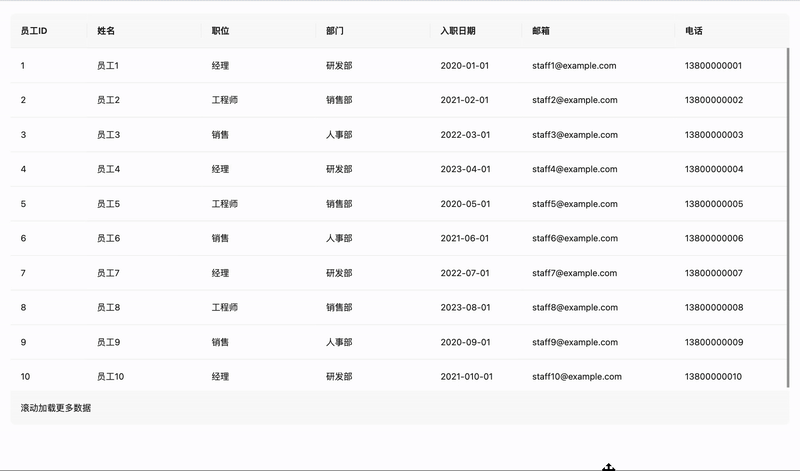Screen dimensions: 800x471
Task: Click hire date 2021-010-01
Action: [466, 377]
